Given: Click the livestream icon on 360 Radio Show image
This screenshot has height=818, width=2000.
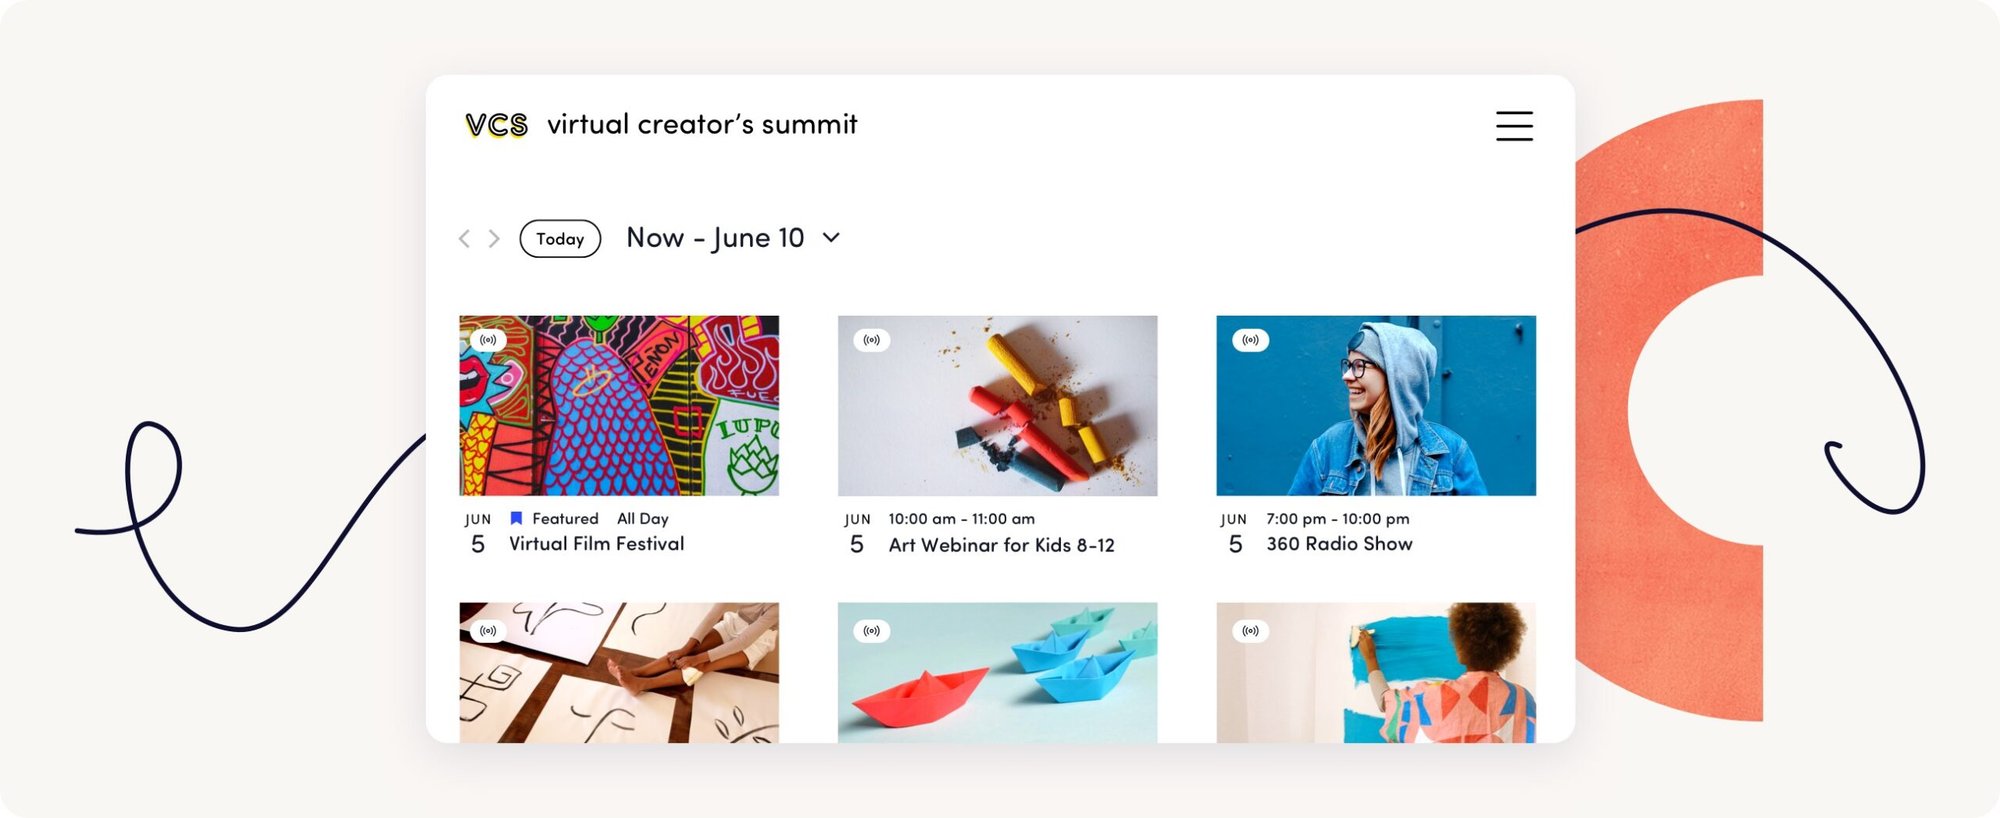Looking at the screenshot, I should tap(1251, 339).
